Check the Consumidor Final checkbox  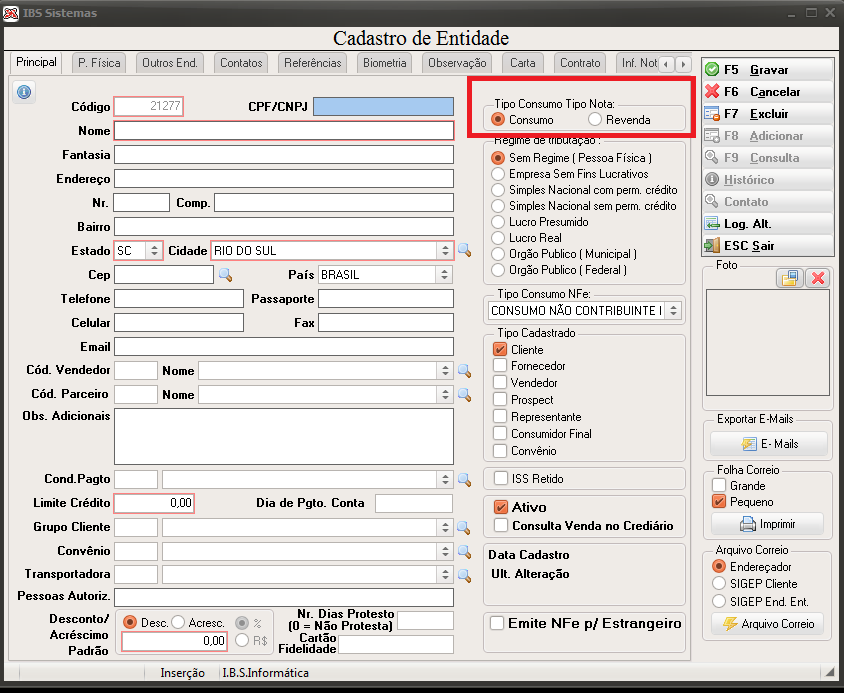(x=500, y=433)
